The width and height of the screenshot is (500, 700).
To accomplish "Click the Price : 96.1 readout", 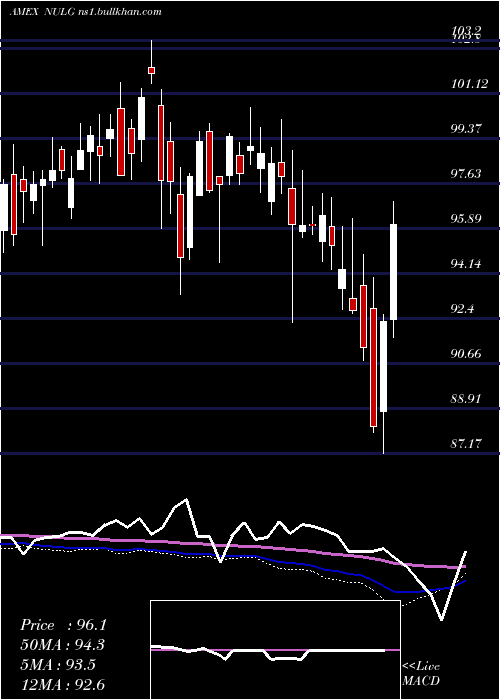I will (63, 625).
